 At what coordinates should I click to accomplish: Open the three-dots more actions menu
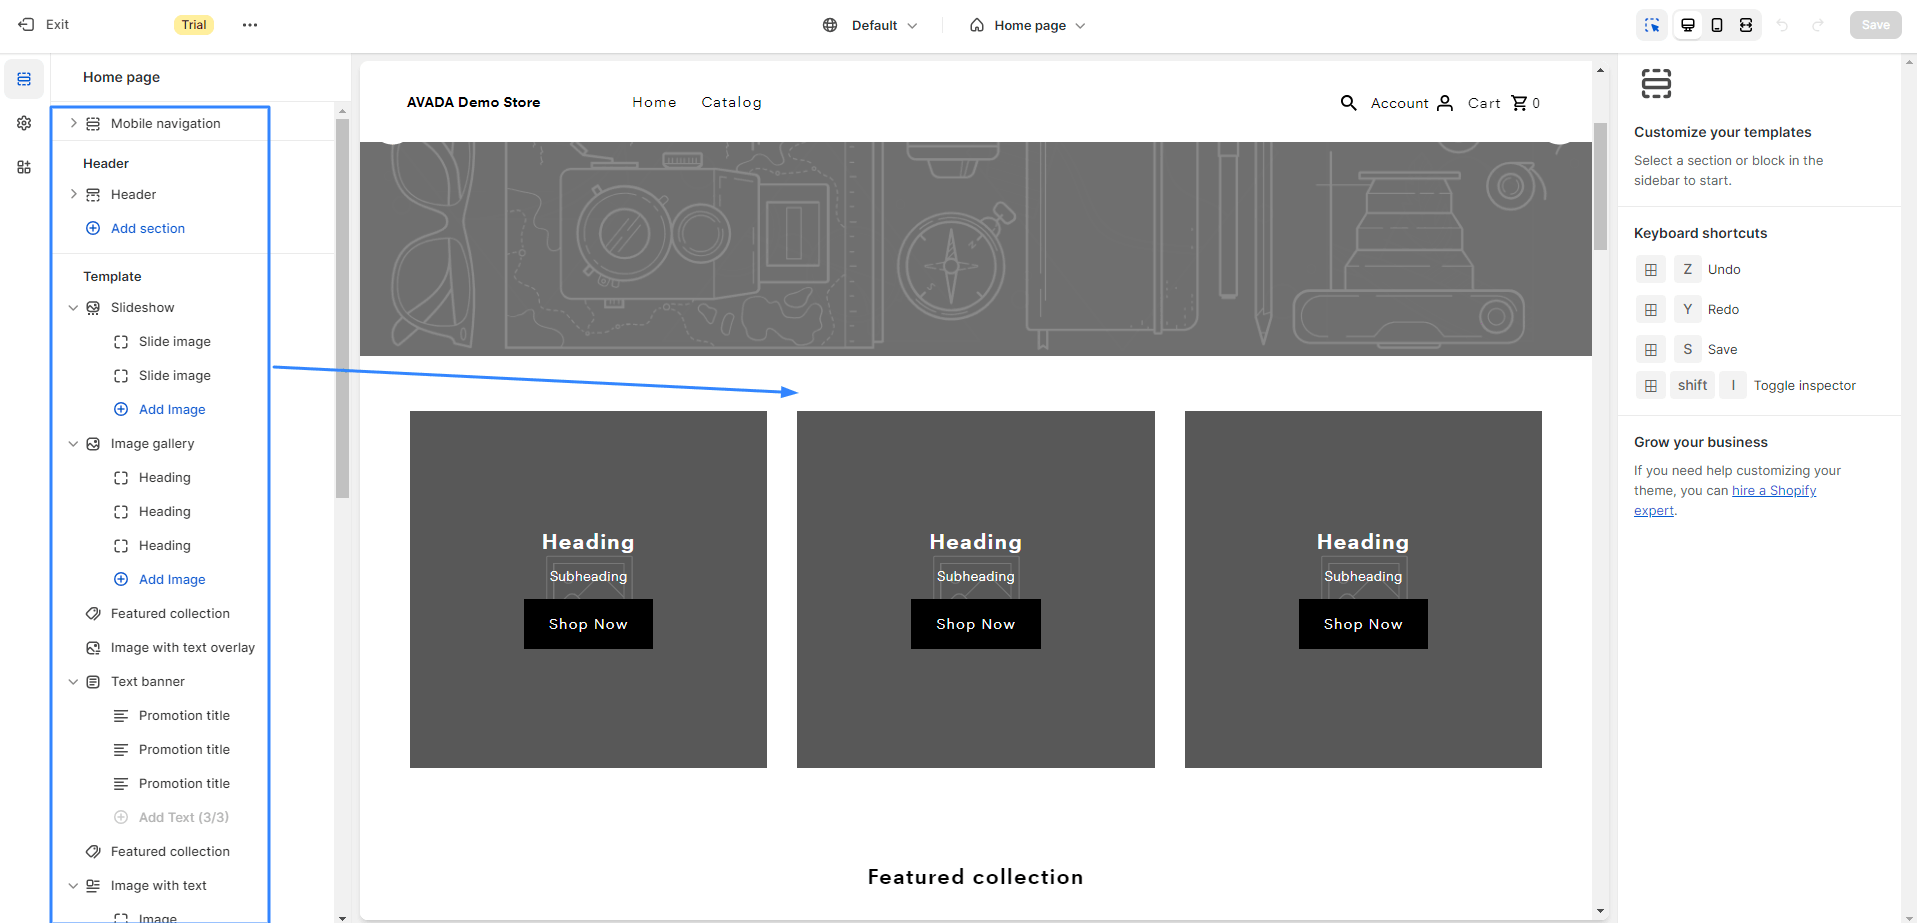[x=250, y=25]
